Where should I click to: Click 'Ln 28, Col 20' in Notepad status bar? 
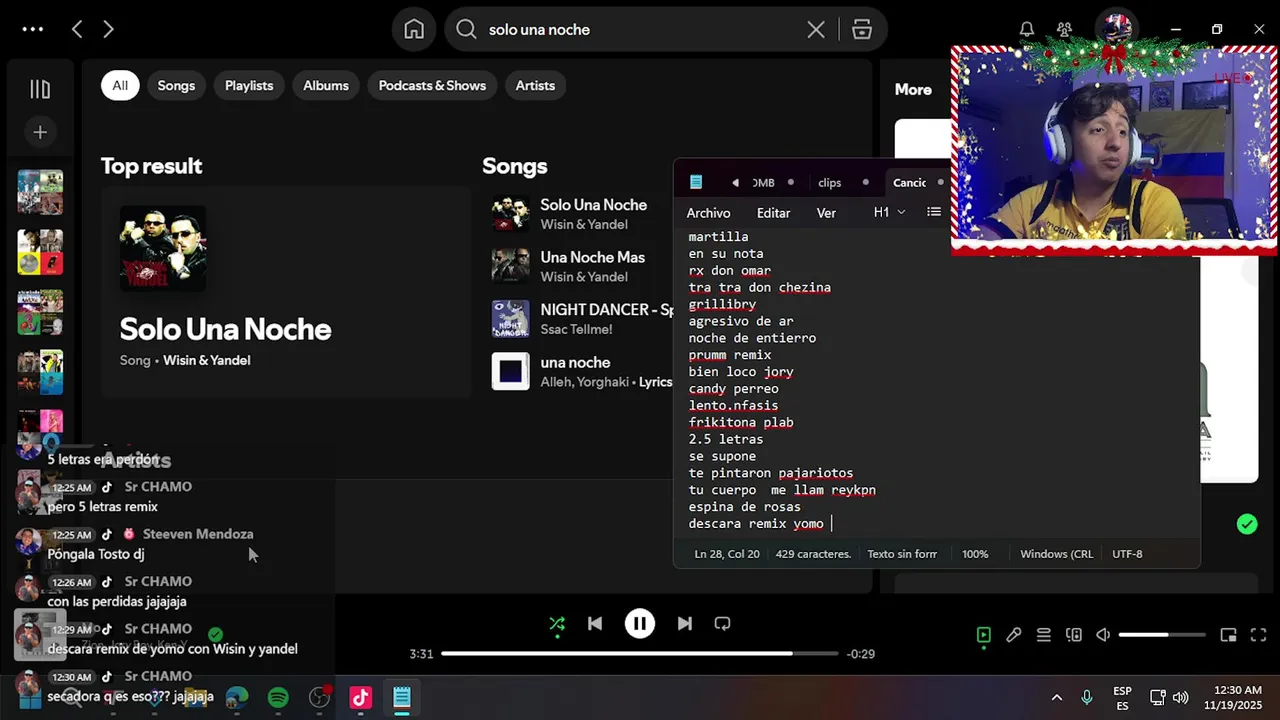[x=727, y=554]
